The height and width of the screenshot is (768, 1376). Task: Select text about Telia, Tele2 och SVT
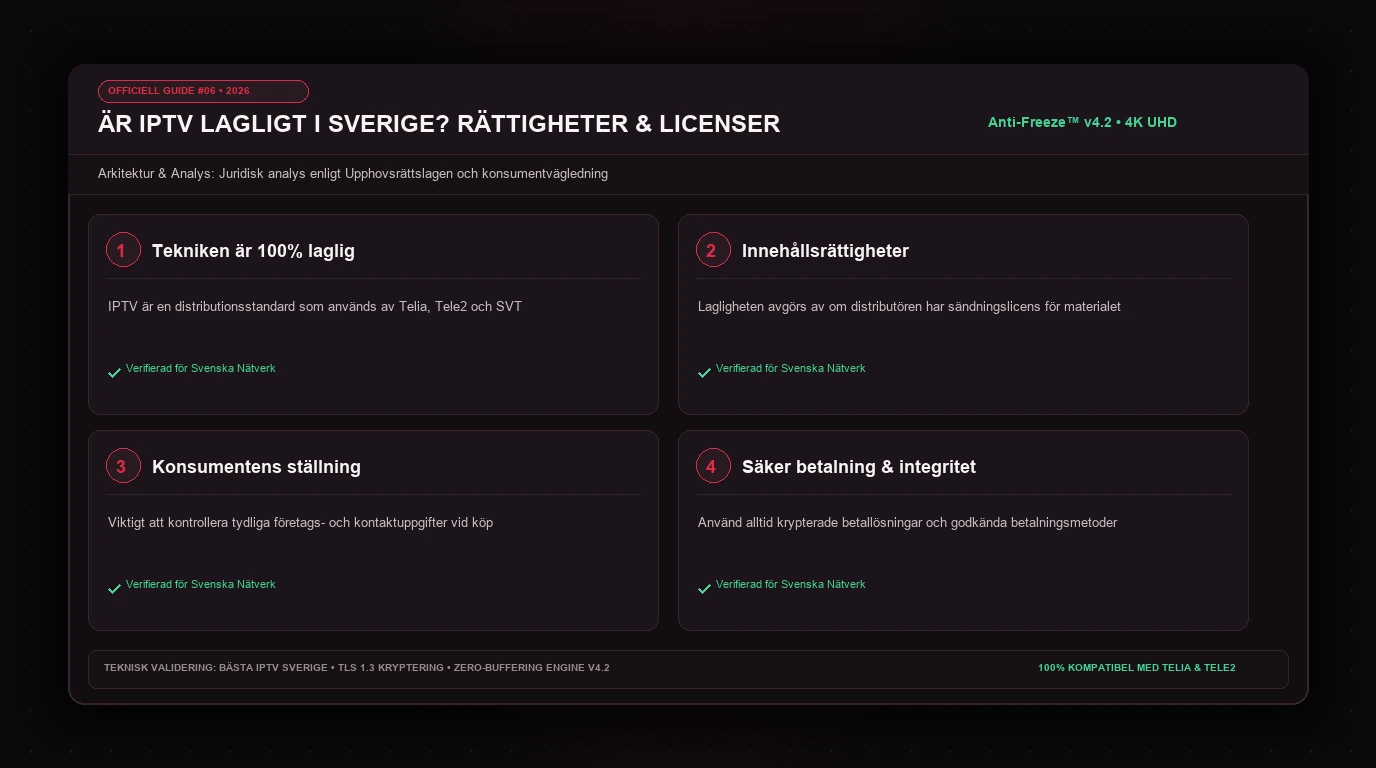(x=315, y=306)
